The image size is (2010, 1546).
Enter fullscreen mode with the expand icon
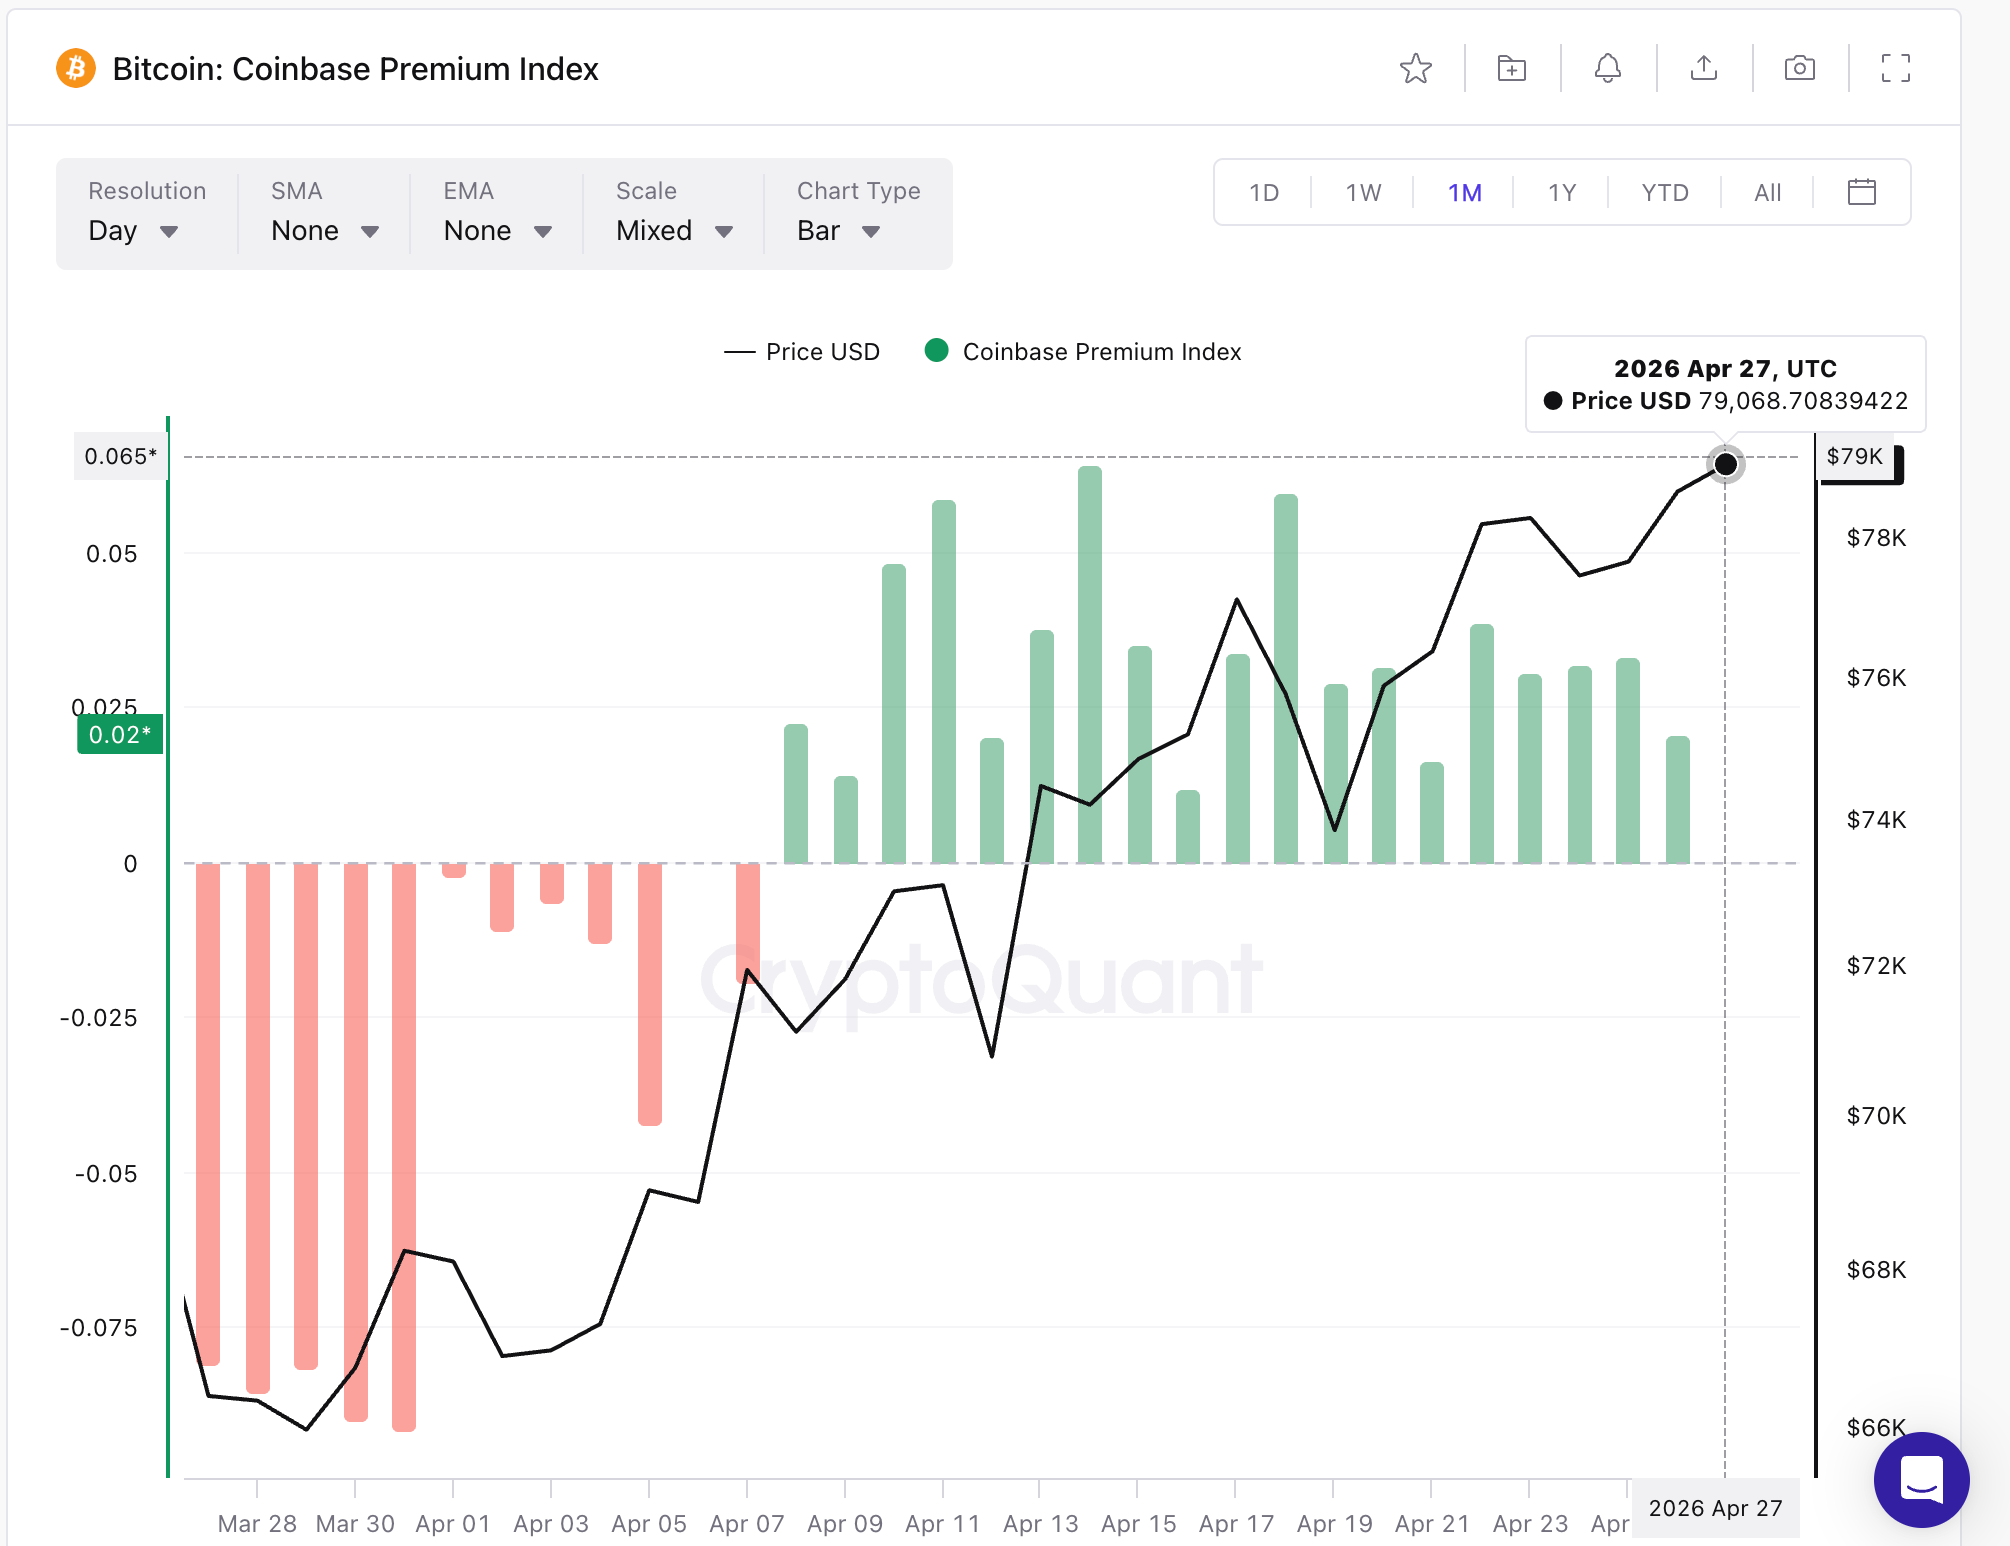coord(1894,68)
